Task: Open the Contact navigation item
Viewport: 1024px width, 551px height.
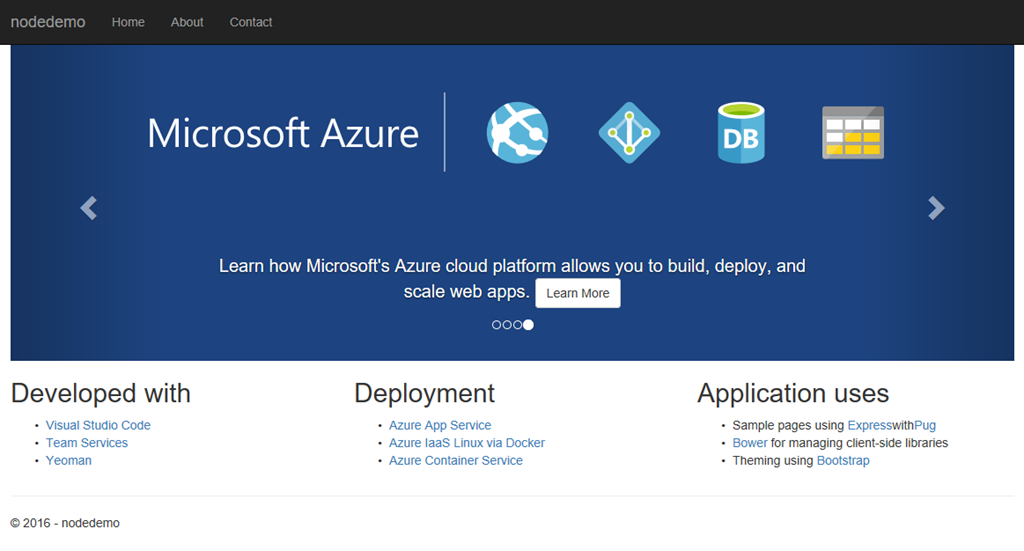Action: tap(251, 22)
